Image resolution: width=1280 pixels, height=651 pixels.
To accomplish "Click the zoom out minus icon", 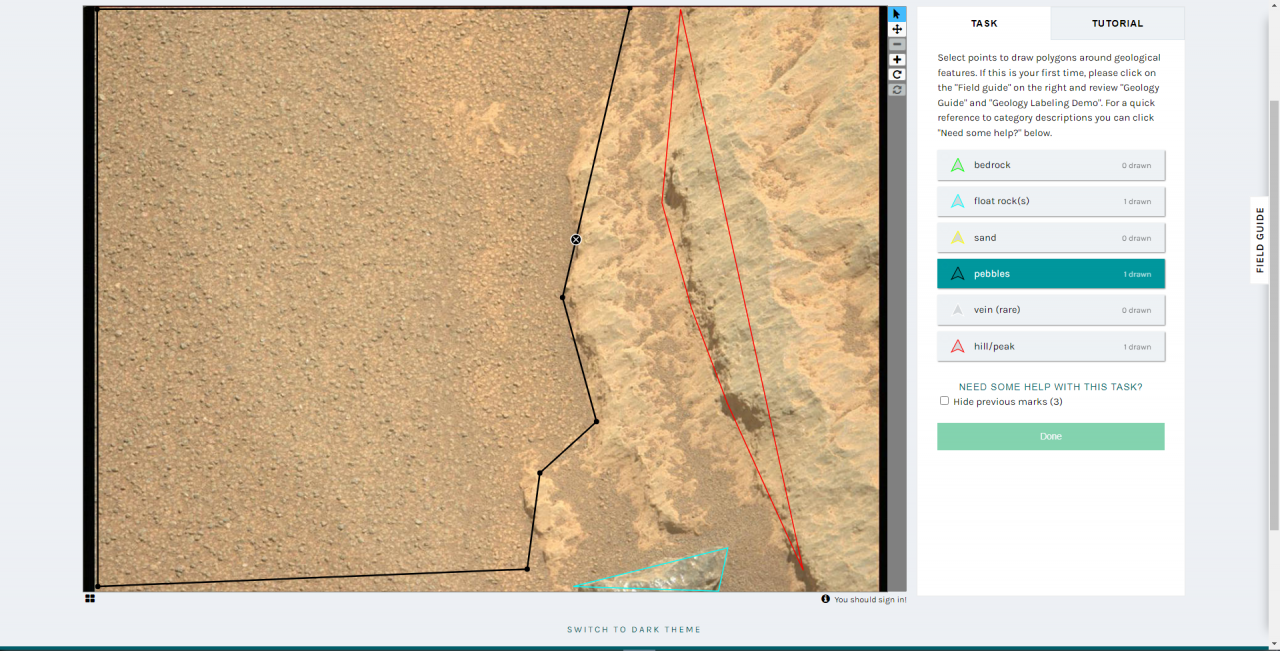I will point(897,44).
